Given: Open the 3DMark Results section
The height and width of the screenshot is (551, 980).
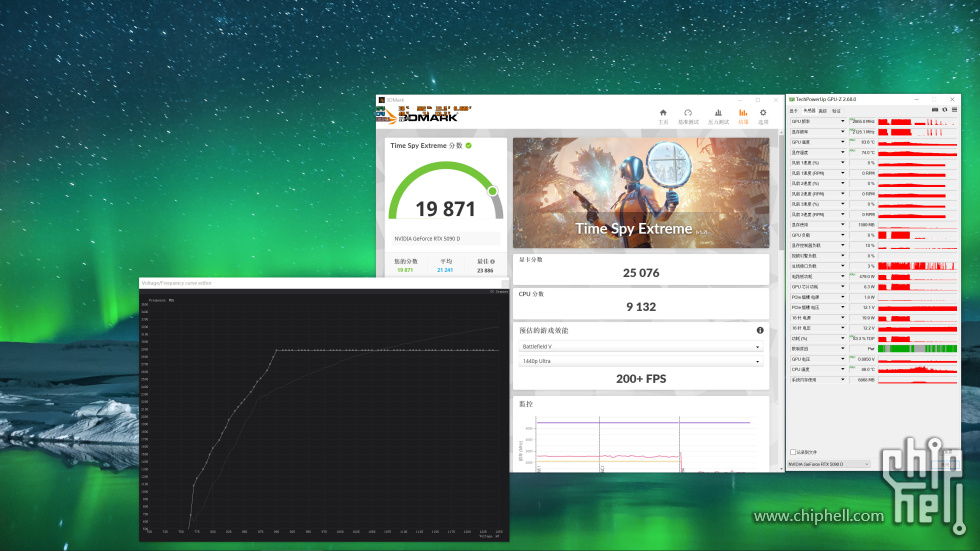Looking at the screenshot, I should (x=743, y=116).
